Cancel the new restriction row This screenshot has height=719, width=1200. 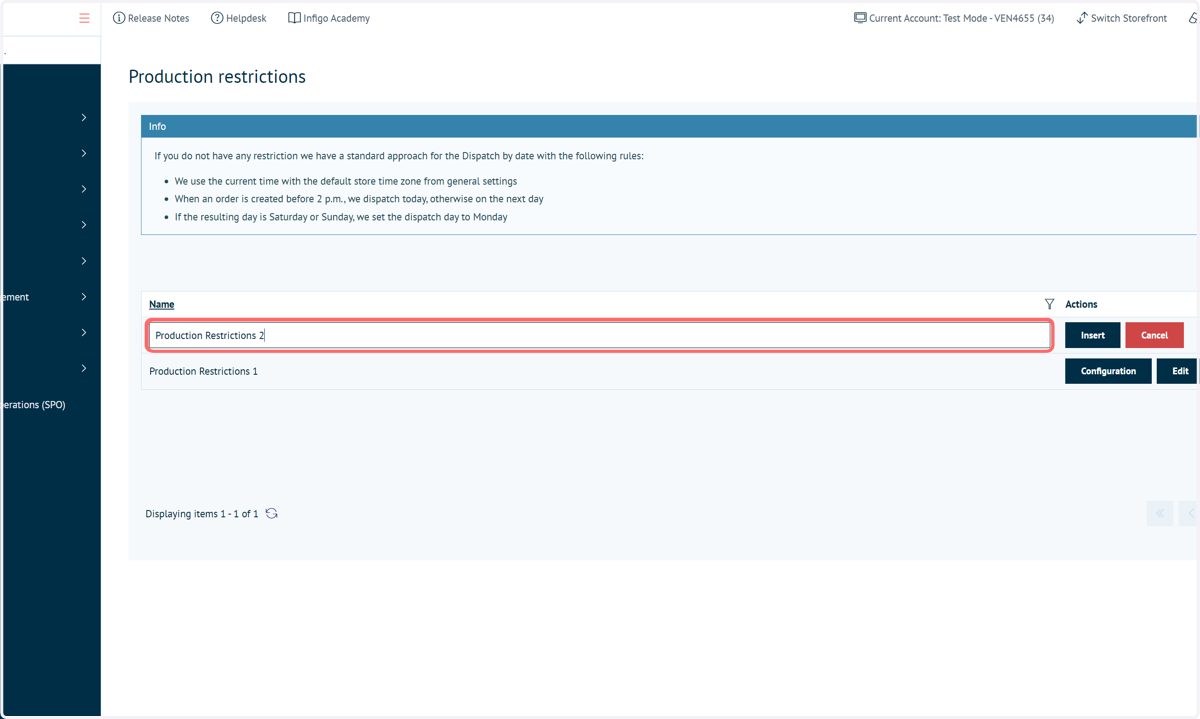1154,335
